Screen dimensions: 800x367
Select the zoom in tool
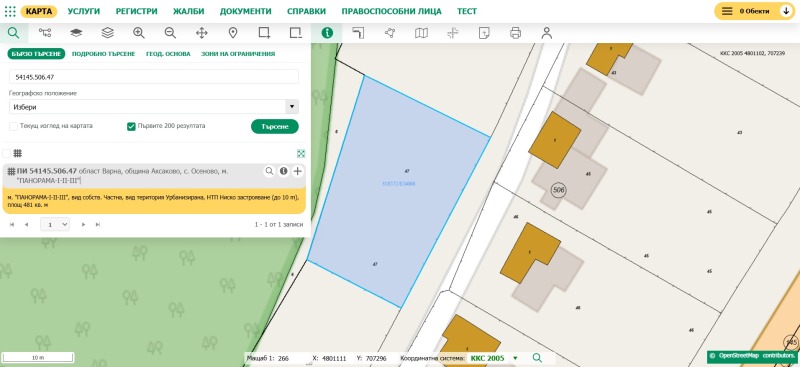[139, 33]
